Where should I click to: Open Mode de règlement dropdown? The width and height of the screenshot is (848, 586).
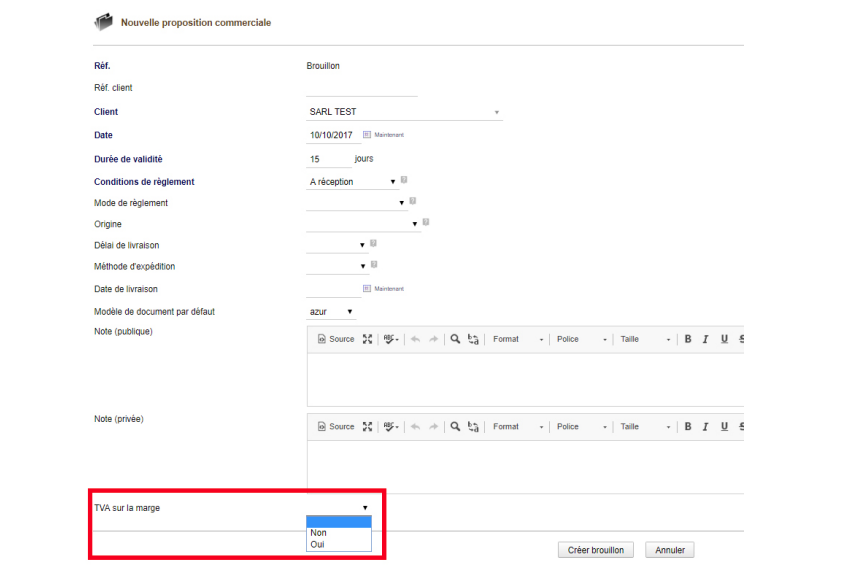[x=356, y=203]
